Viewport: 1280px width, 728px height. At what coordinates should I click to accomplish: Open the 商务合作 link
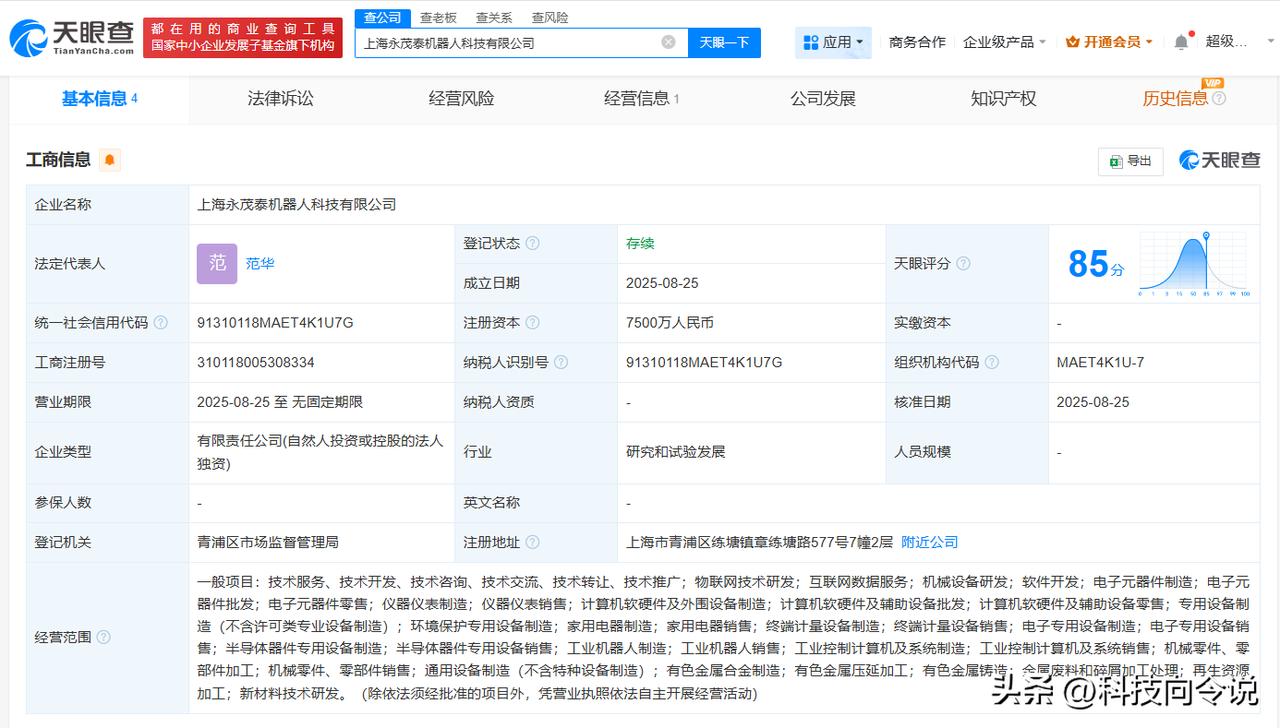(x=917, y=42)
